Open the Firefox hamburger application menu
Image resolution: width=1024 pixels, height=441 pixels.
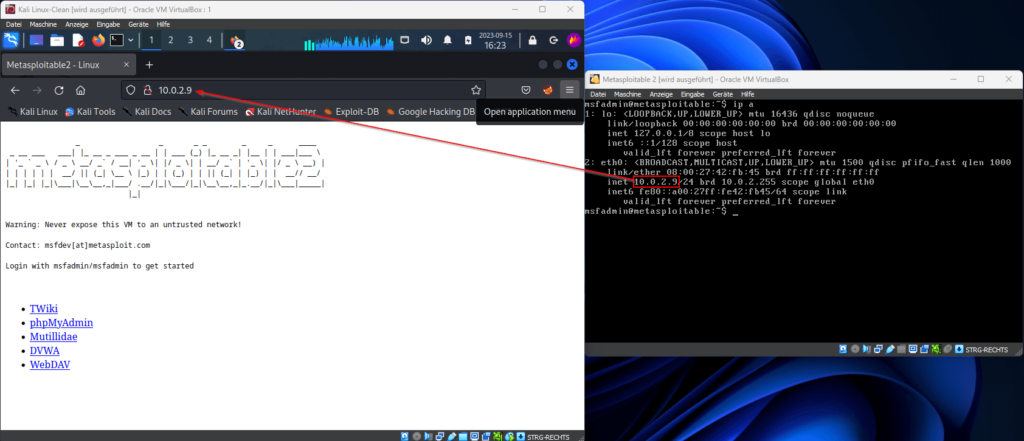coord(569,90)
